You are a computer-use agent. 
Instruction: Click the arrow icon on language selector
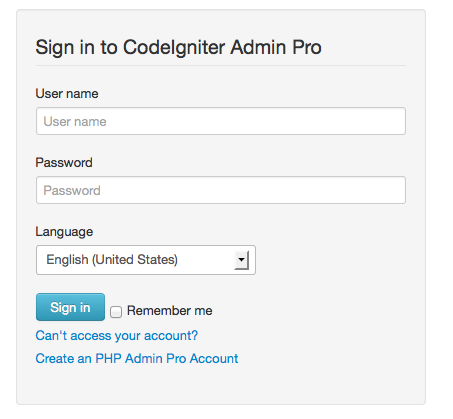[x=242, y=260]
